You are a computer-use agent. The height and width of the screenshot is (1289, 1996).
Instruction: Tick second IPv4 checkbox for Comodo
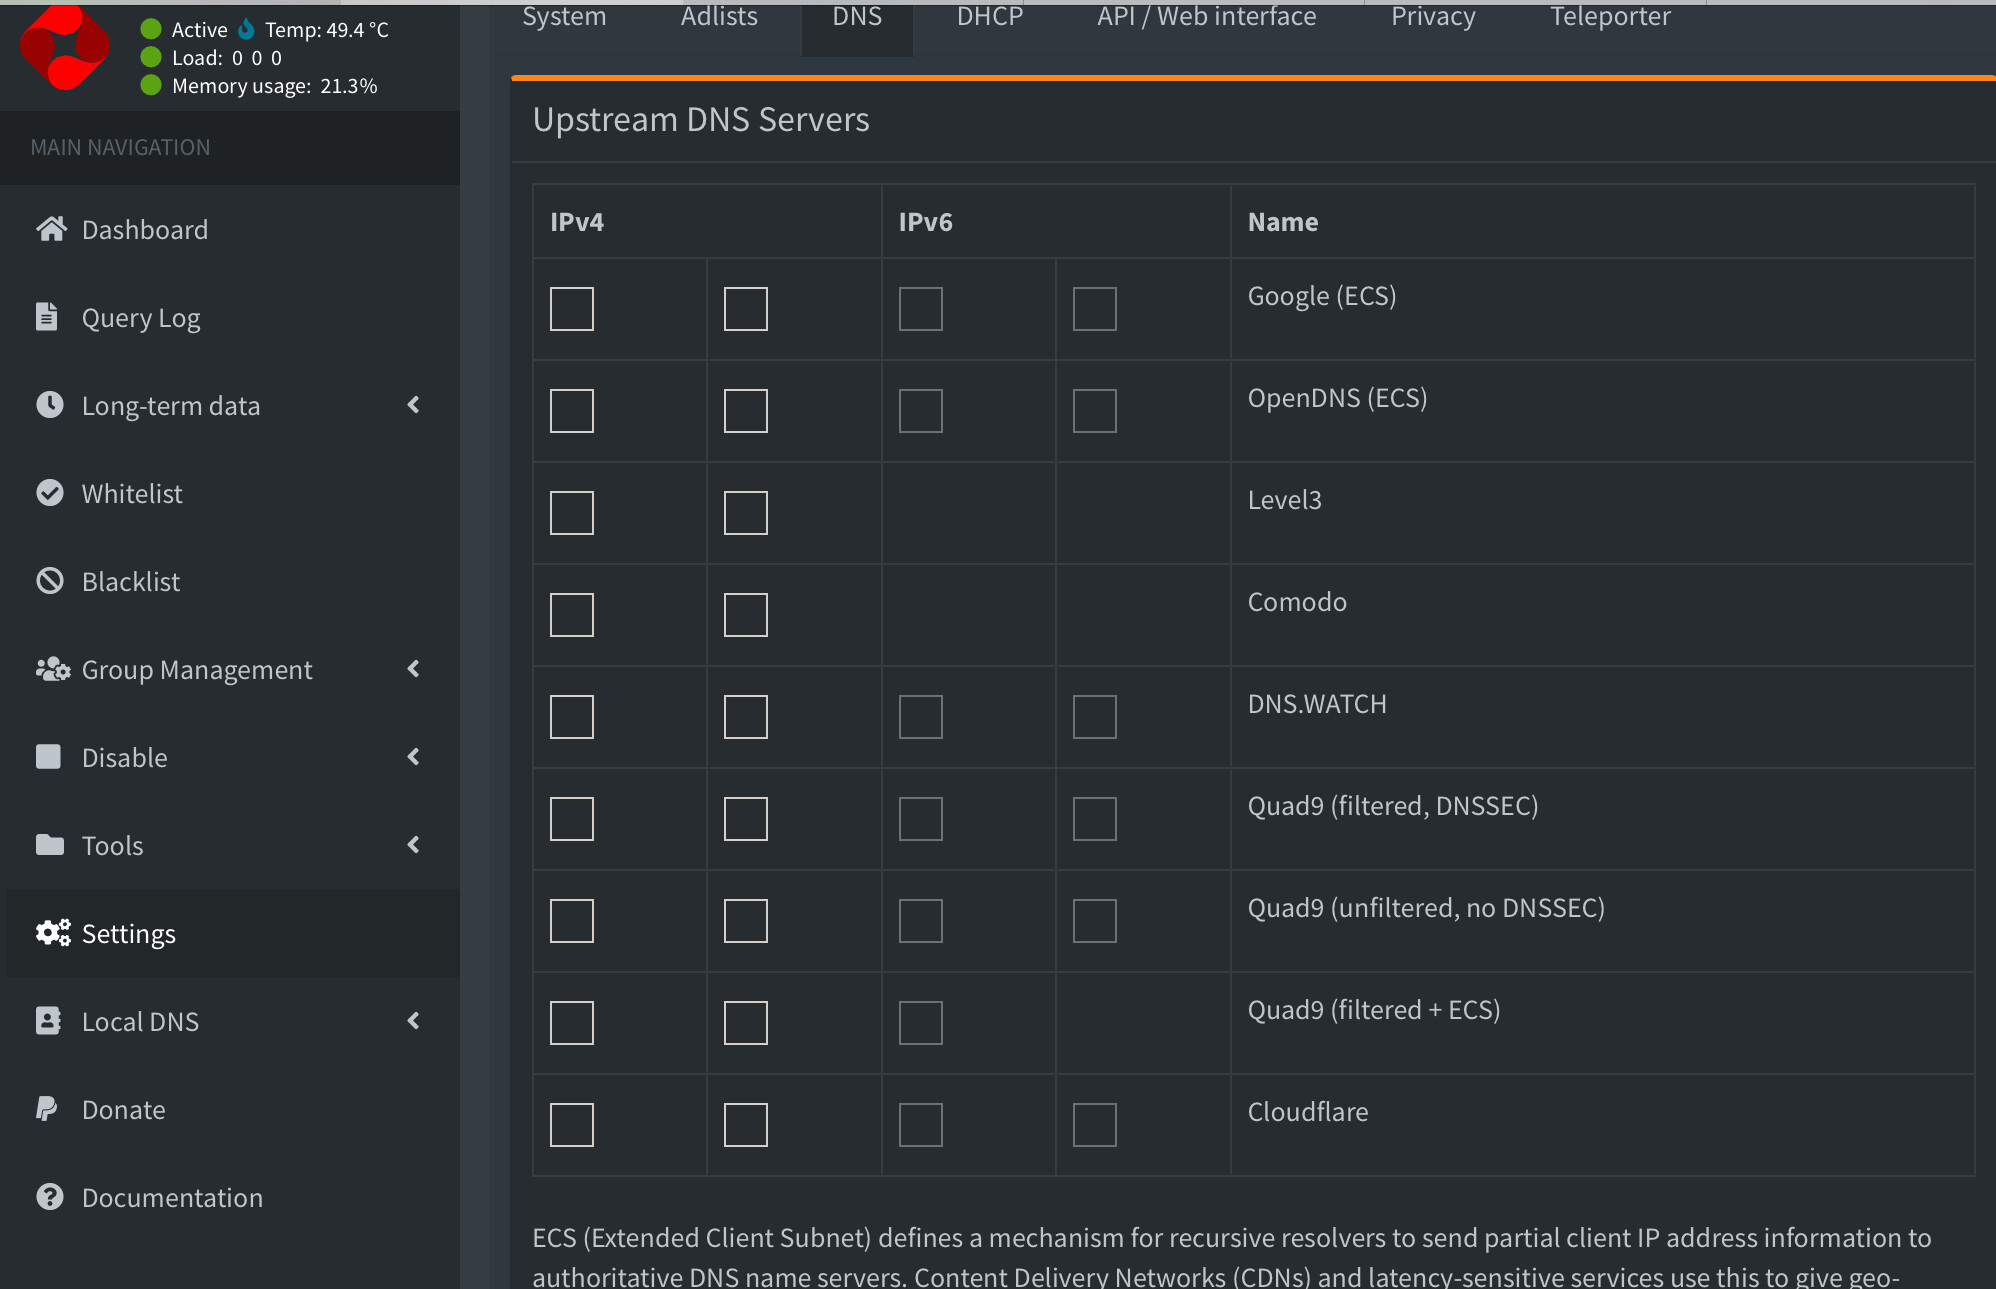[746, 615]
